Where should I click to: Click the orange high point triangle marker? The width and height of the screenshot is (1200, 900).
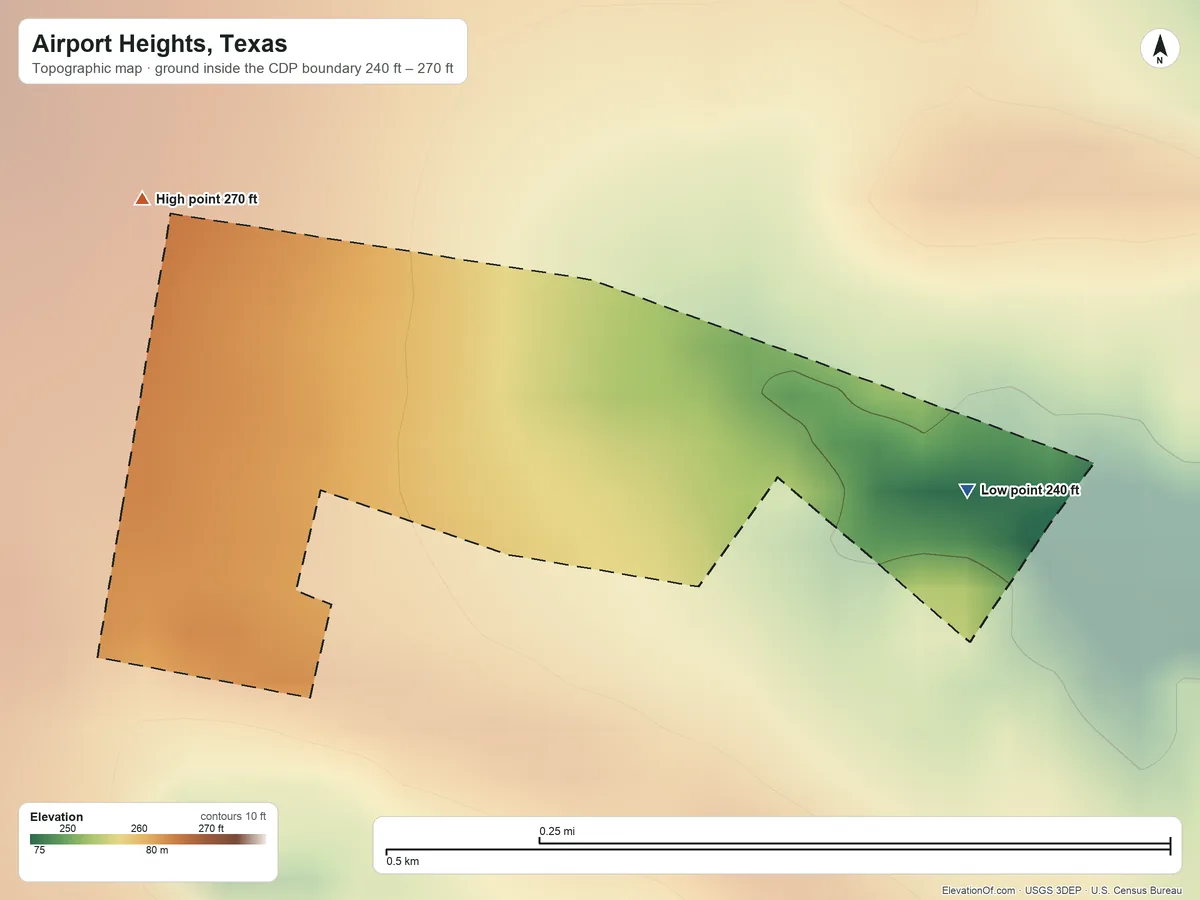[142, 199]
